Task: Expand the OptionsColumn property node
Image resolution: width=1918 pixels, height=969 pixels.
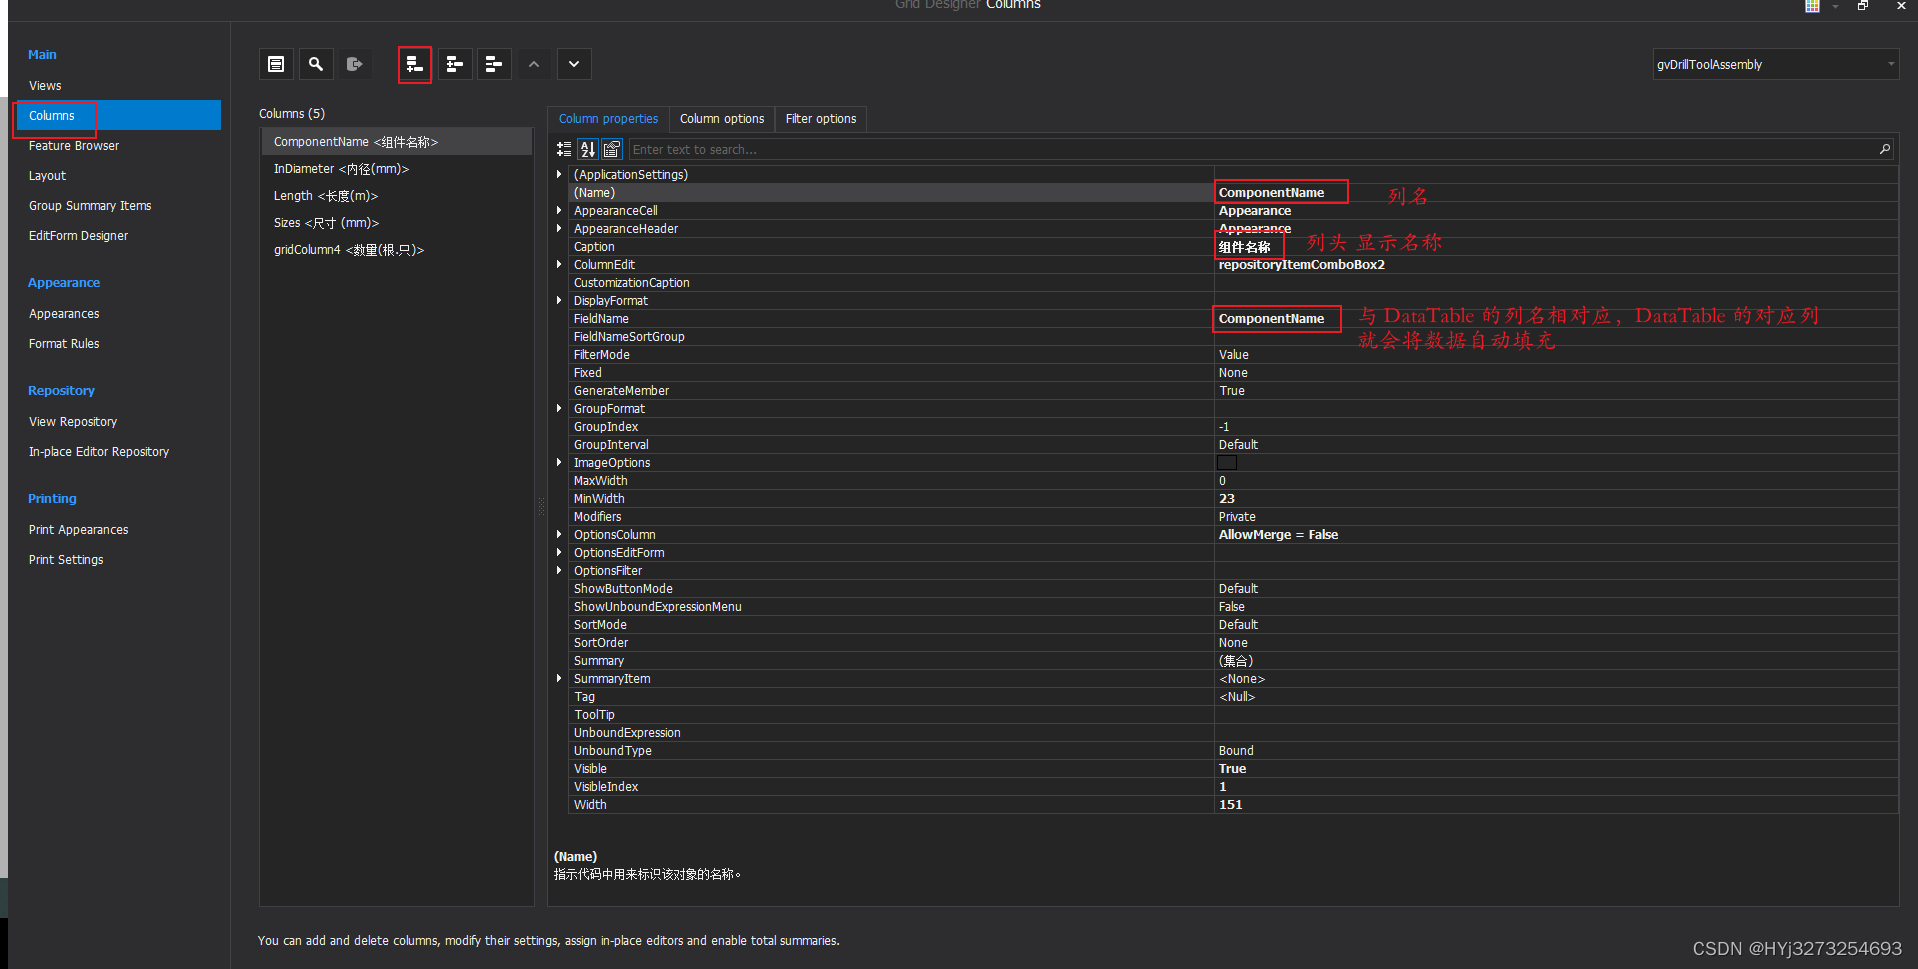Action: tap(558, 534)
